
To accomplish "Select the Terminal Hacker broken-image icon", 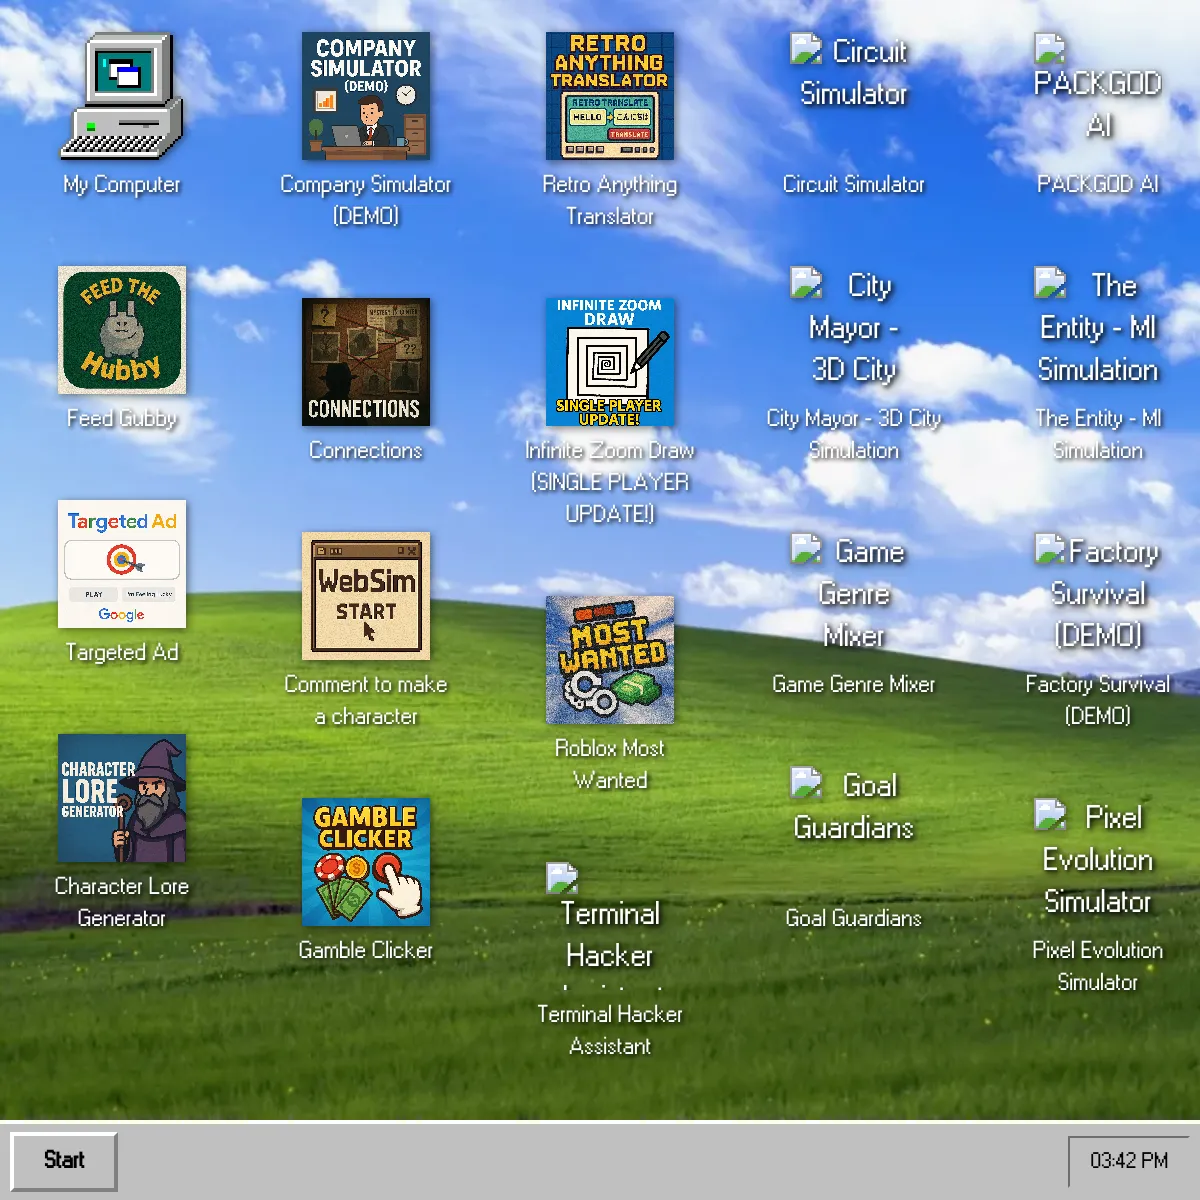I will click(x=610, y=924).
